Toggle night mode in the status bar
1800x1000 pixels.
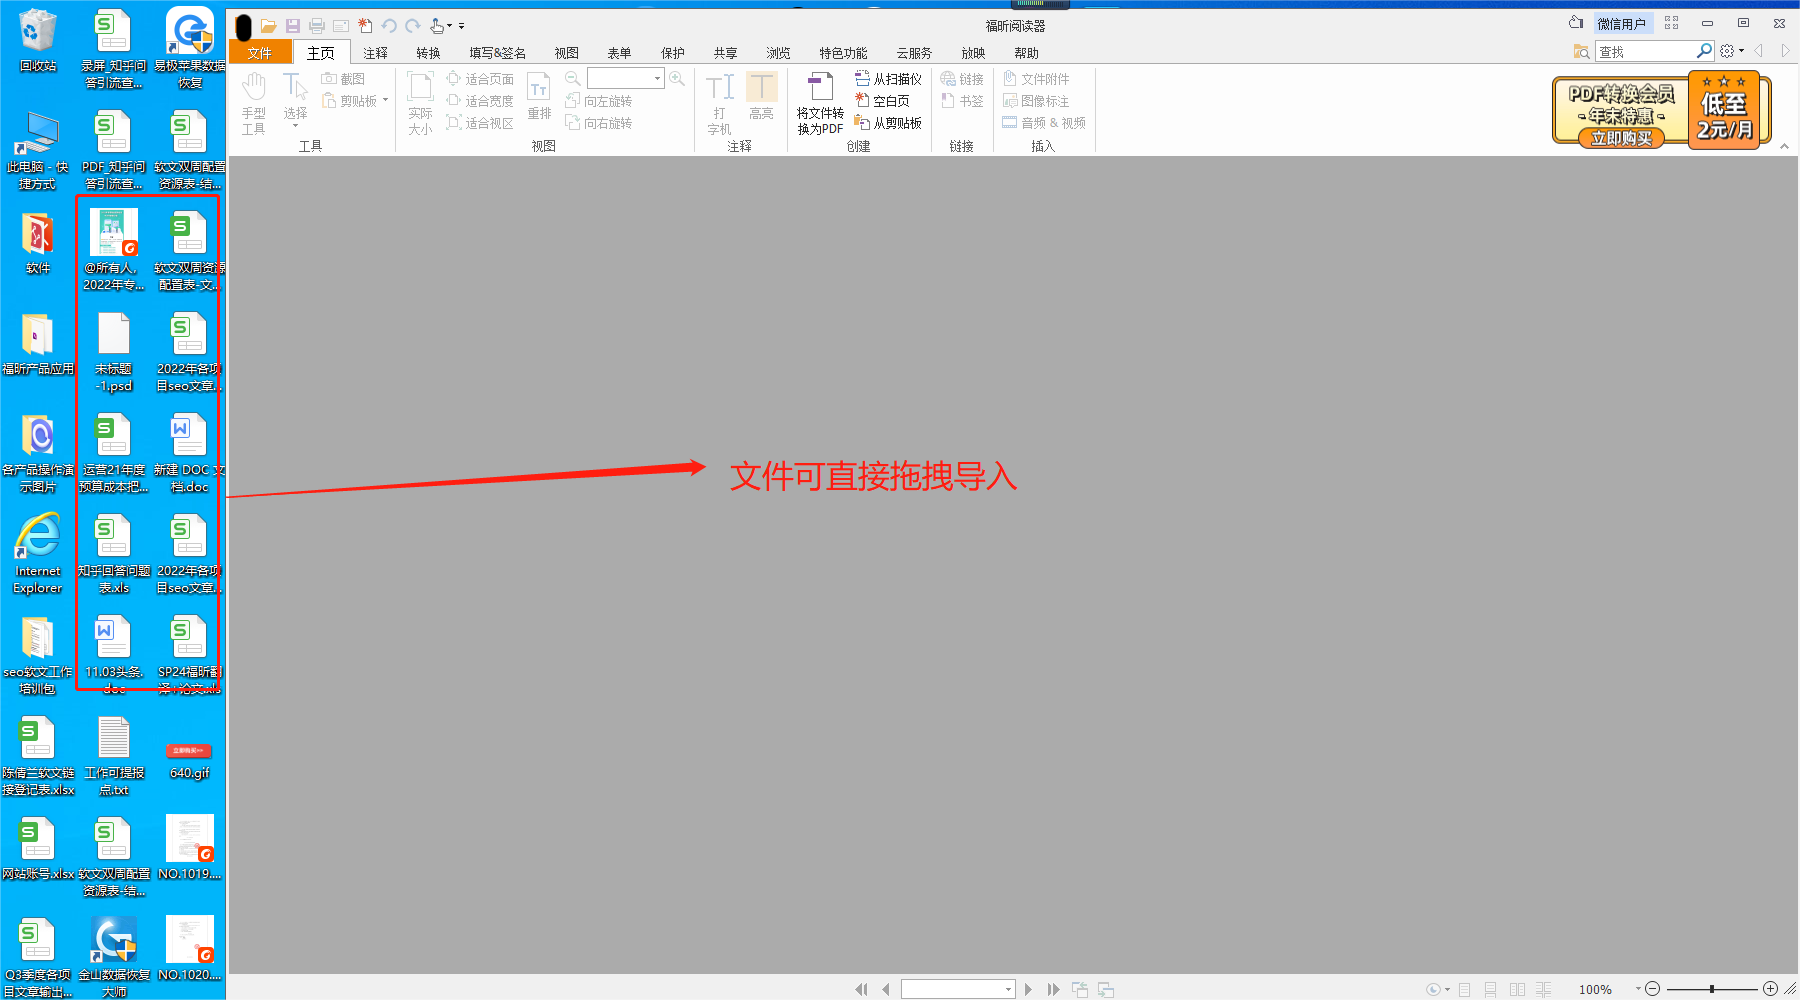tap(1433, 989)
